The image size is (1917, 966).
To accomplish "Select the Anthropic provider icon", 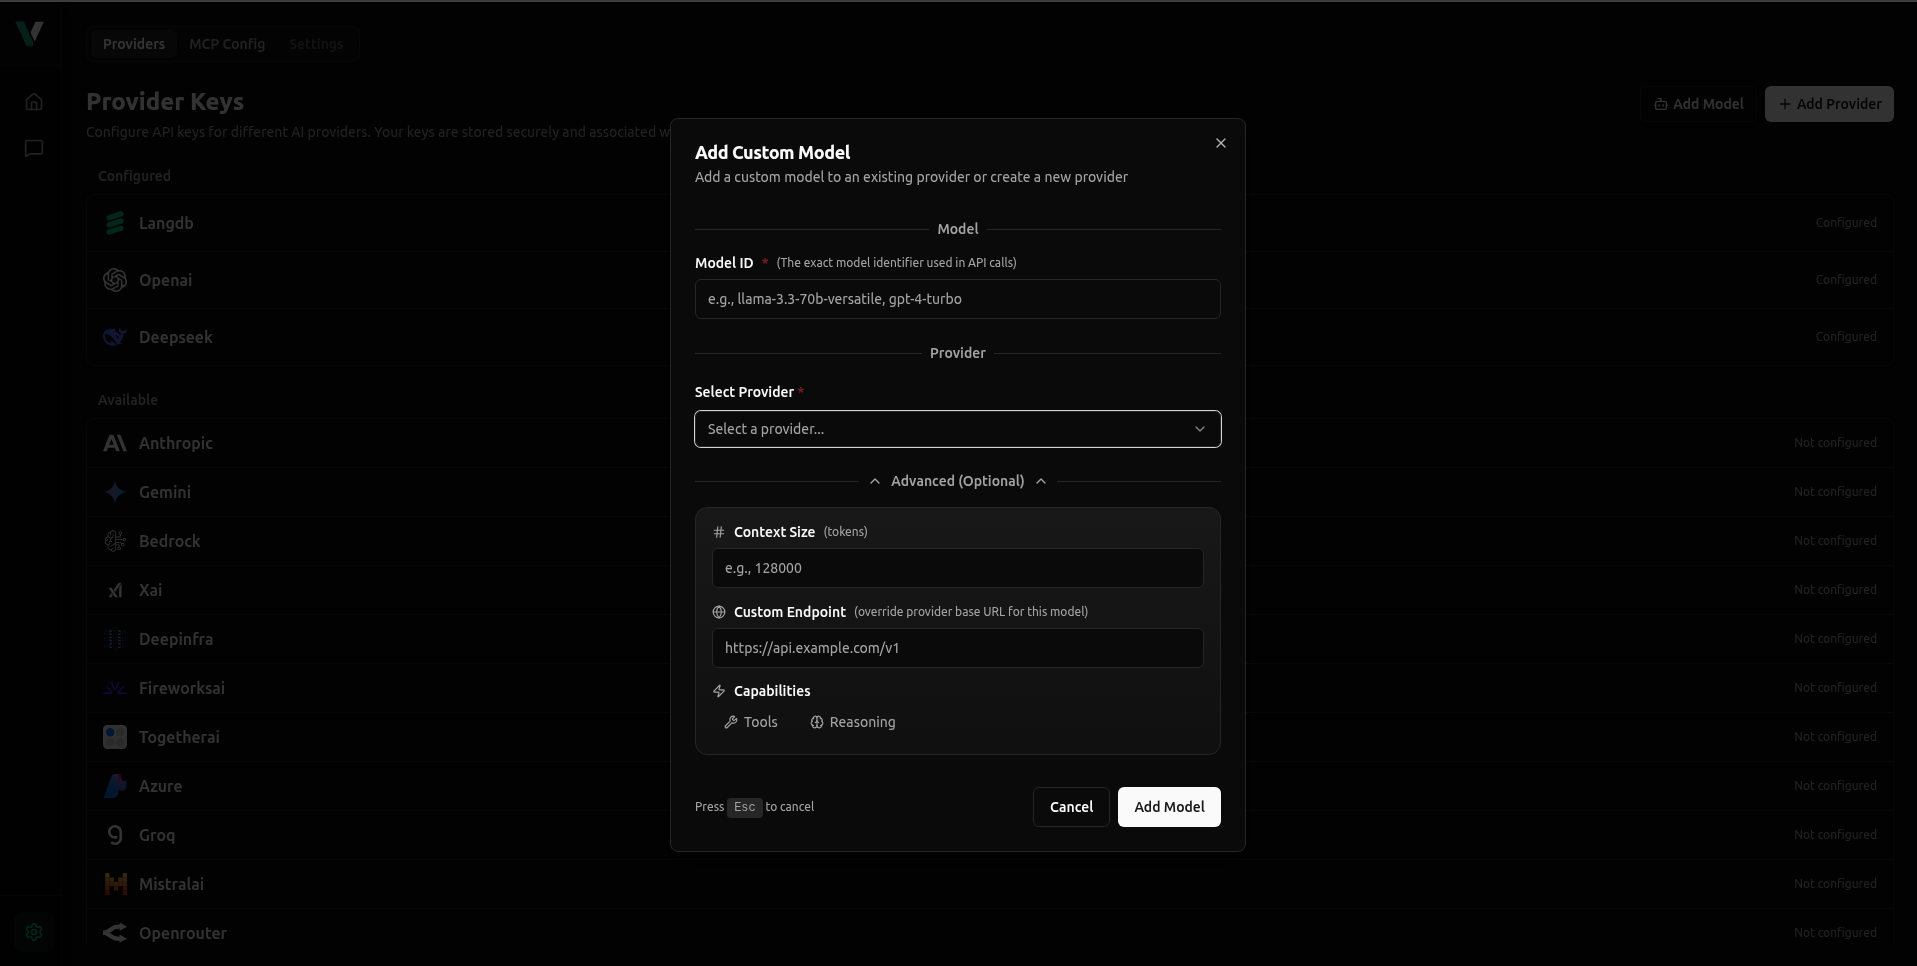I will tap(114, 443).
